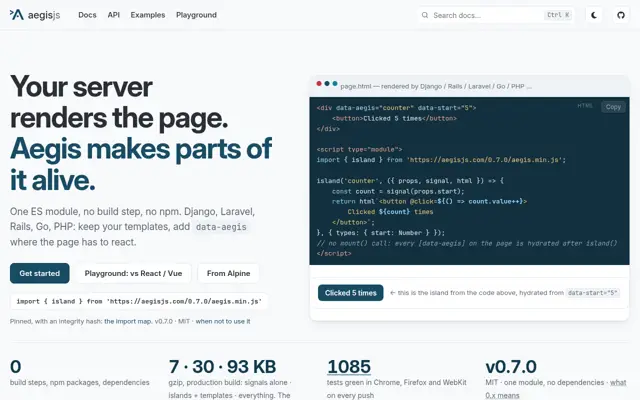Click the page.html window title
Viewport: 640px width, 400px height.
tap(436, 86)
